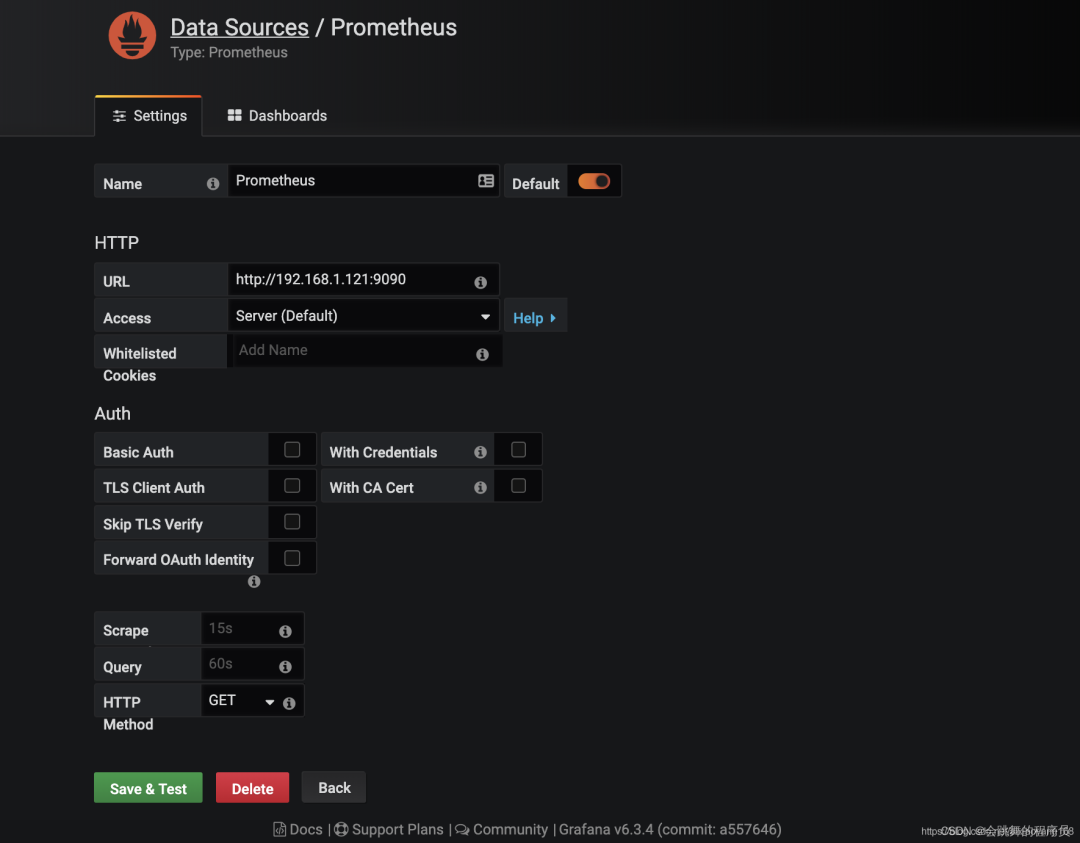Click the Settings tab sliders icon

119,116
